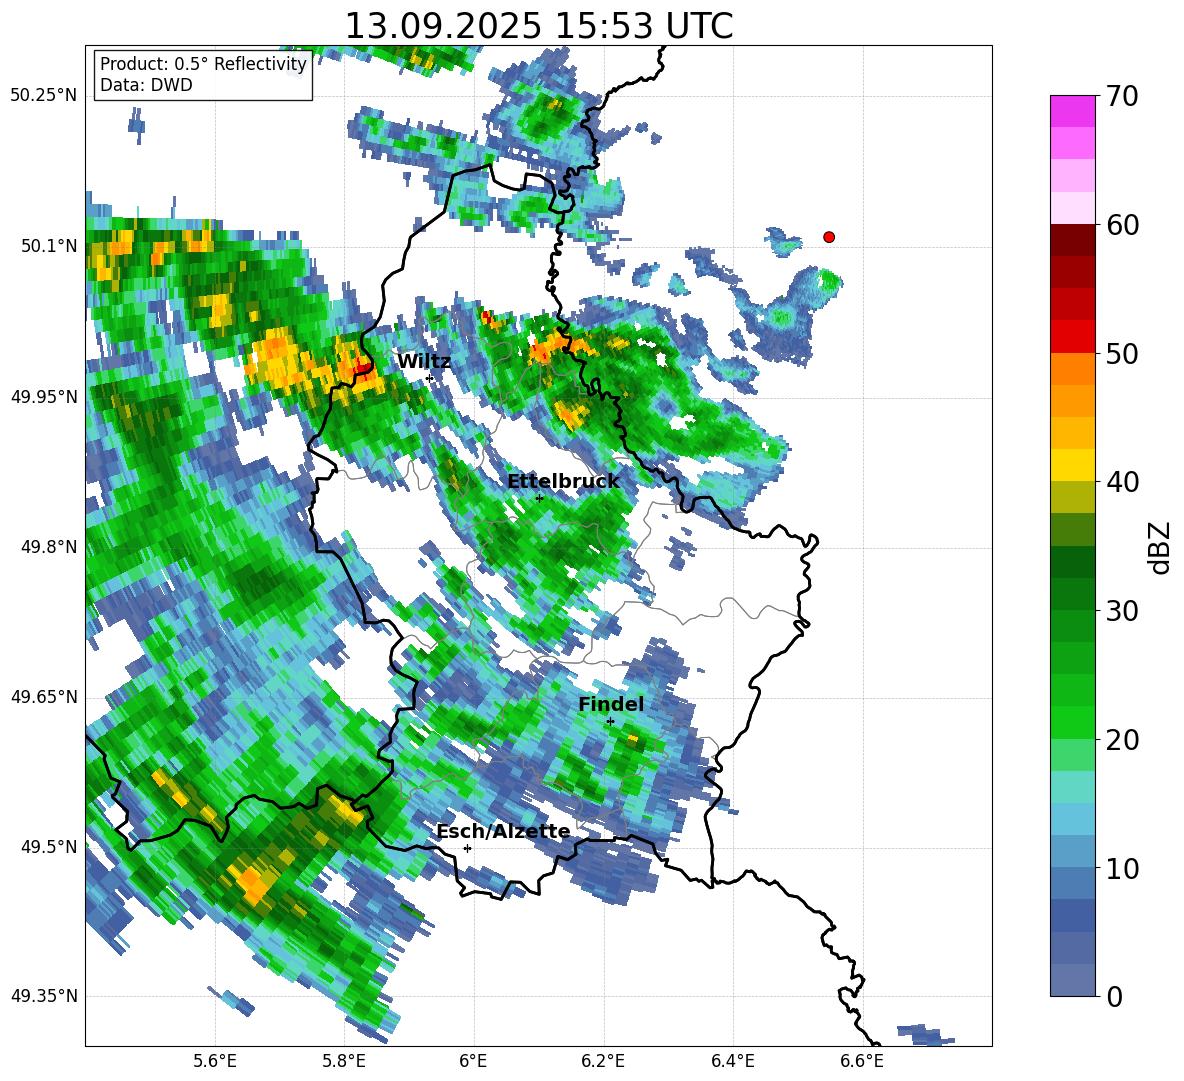Click the Esch/Alzette location cross marker

coord(467,848)
